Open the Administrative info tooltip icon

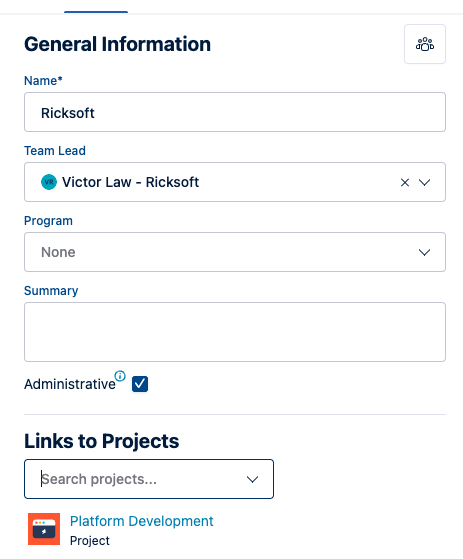(x=120, y=376)
